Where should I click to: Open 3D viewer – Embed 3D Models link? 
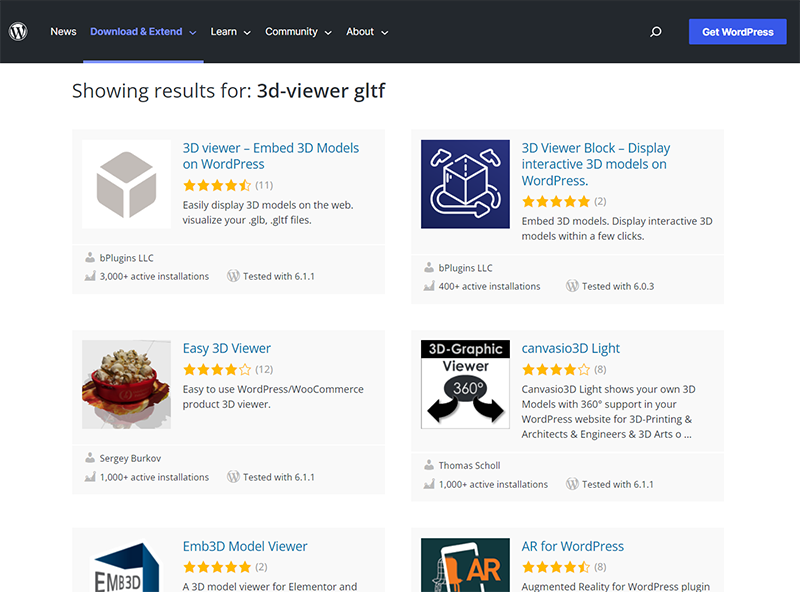click(x=271, y=156)
